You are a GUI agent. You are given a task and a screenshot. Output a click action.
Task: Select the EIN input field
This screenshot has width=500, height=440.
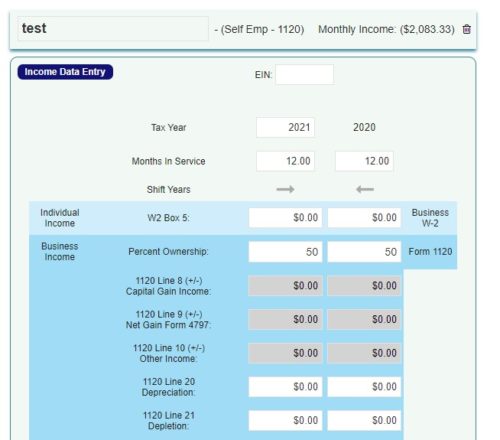coord(304,75)
